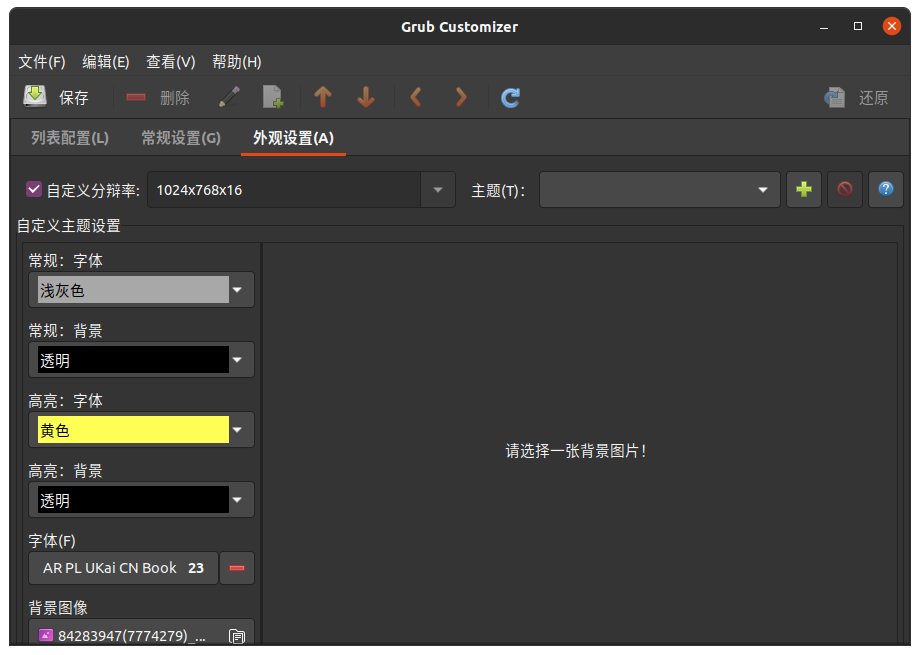The image size is (920, 655).
Task: Minimize the Grub Customizer window
Action: point(824,26)
